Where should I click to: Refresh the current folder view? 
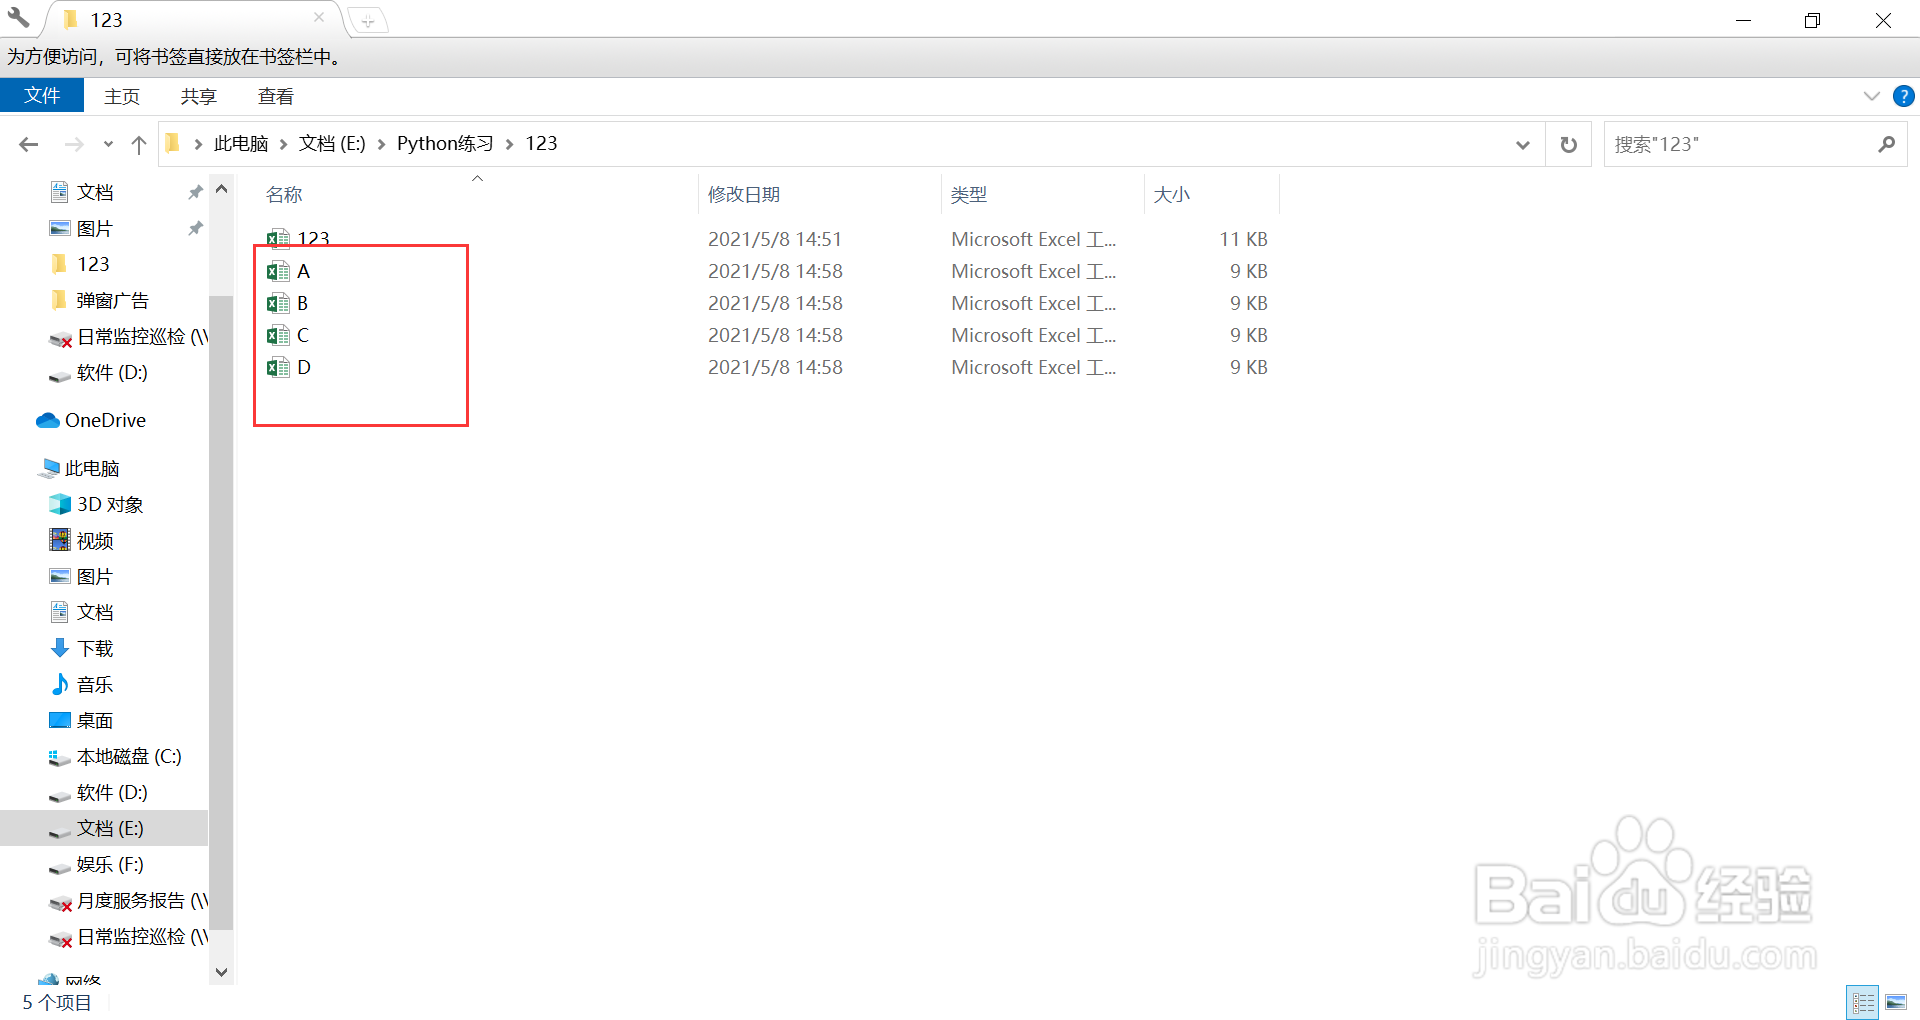1569,145
